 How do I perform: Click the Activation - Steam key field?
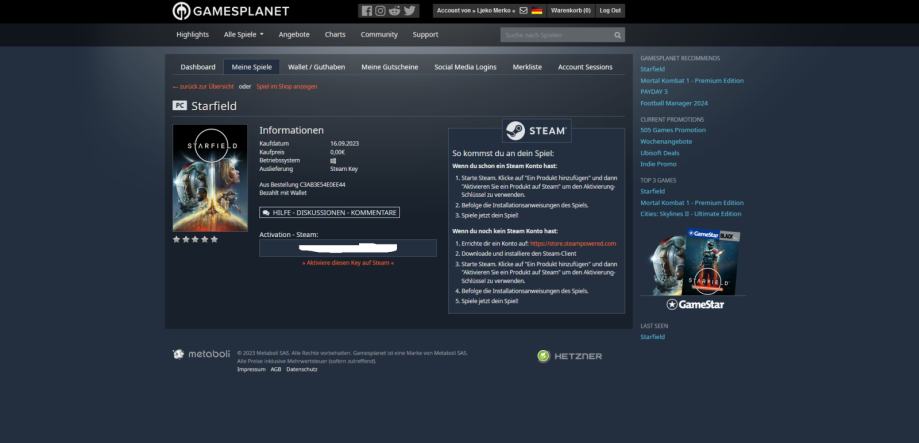348,248
